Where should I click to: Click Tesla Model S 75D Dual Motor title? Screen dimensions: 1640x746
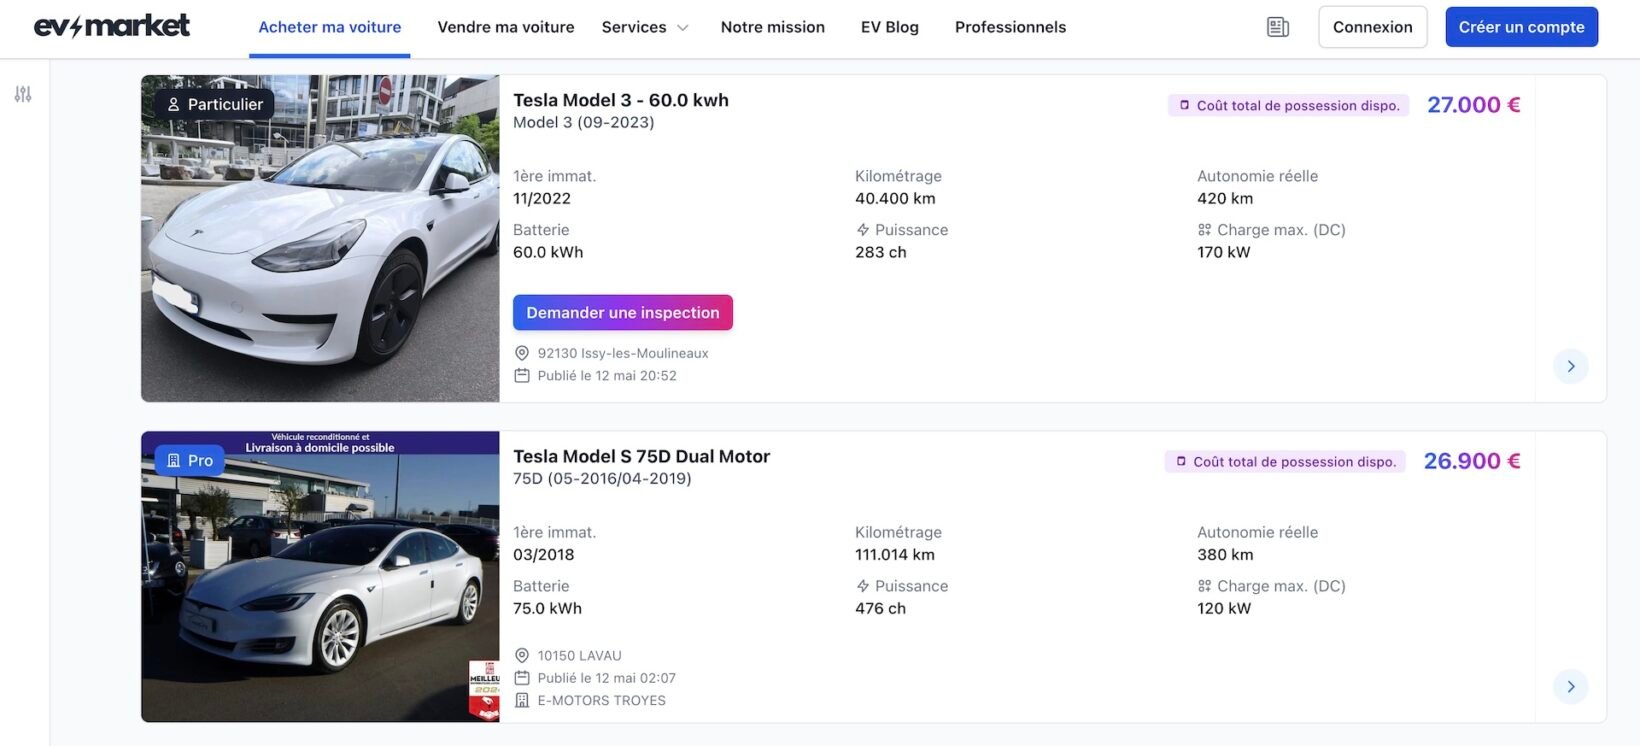641,456
